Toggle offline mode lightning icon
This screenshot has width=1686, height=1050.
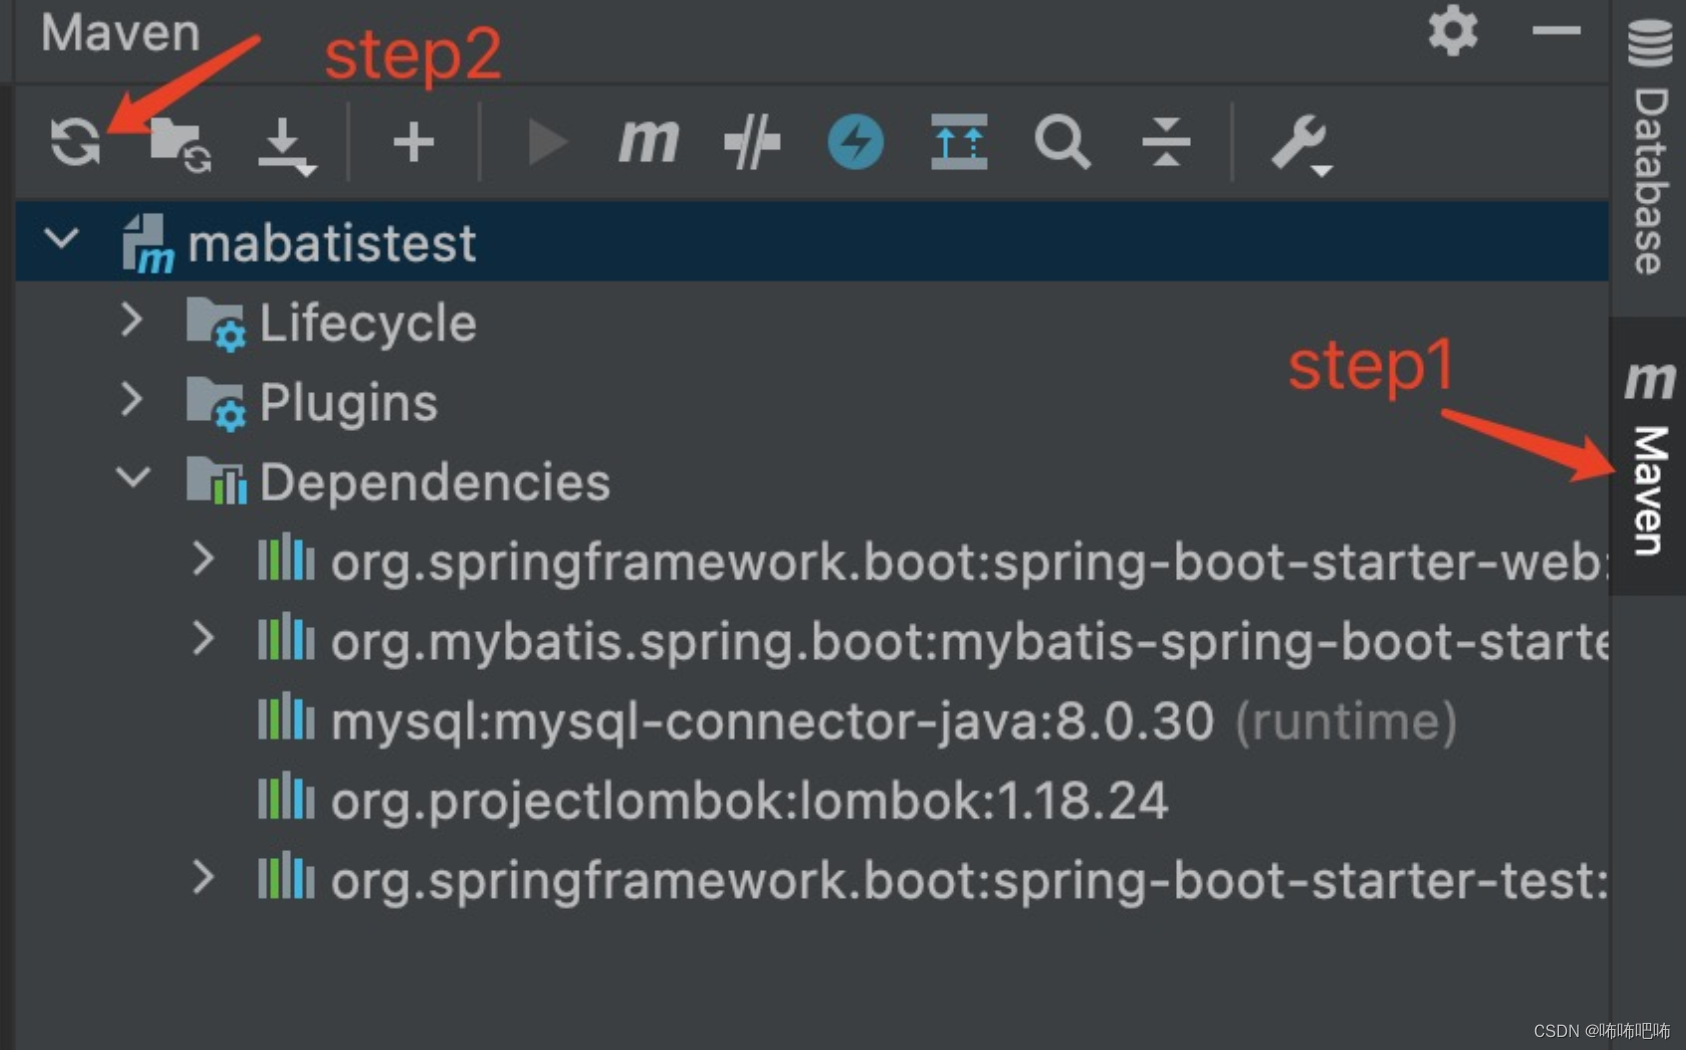pos(856,141)
